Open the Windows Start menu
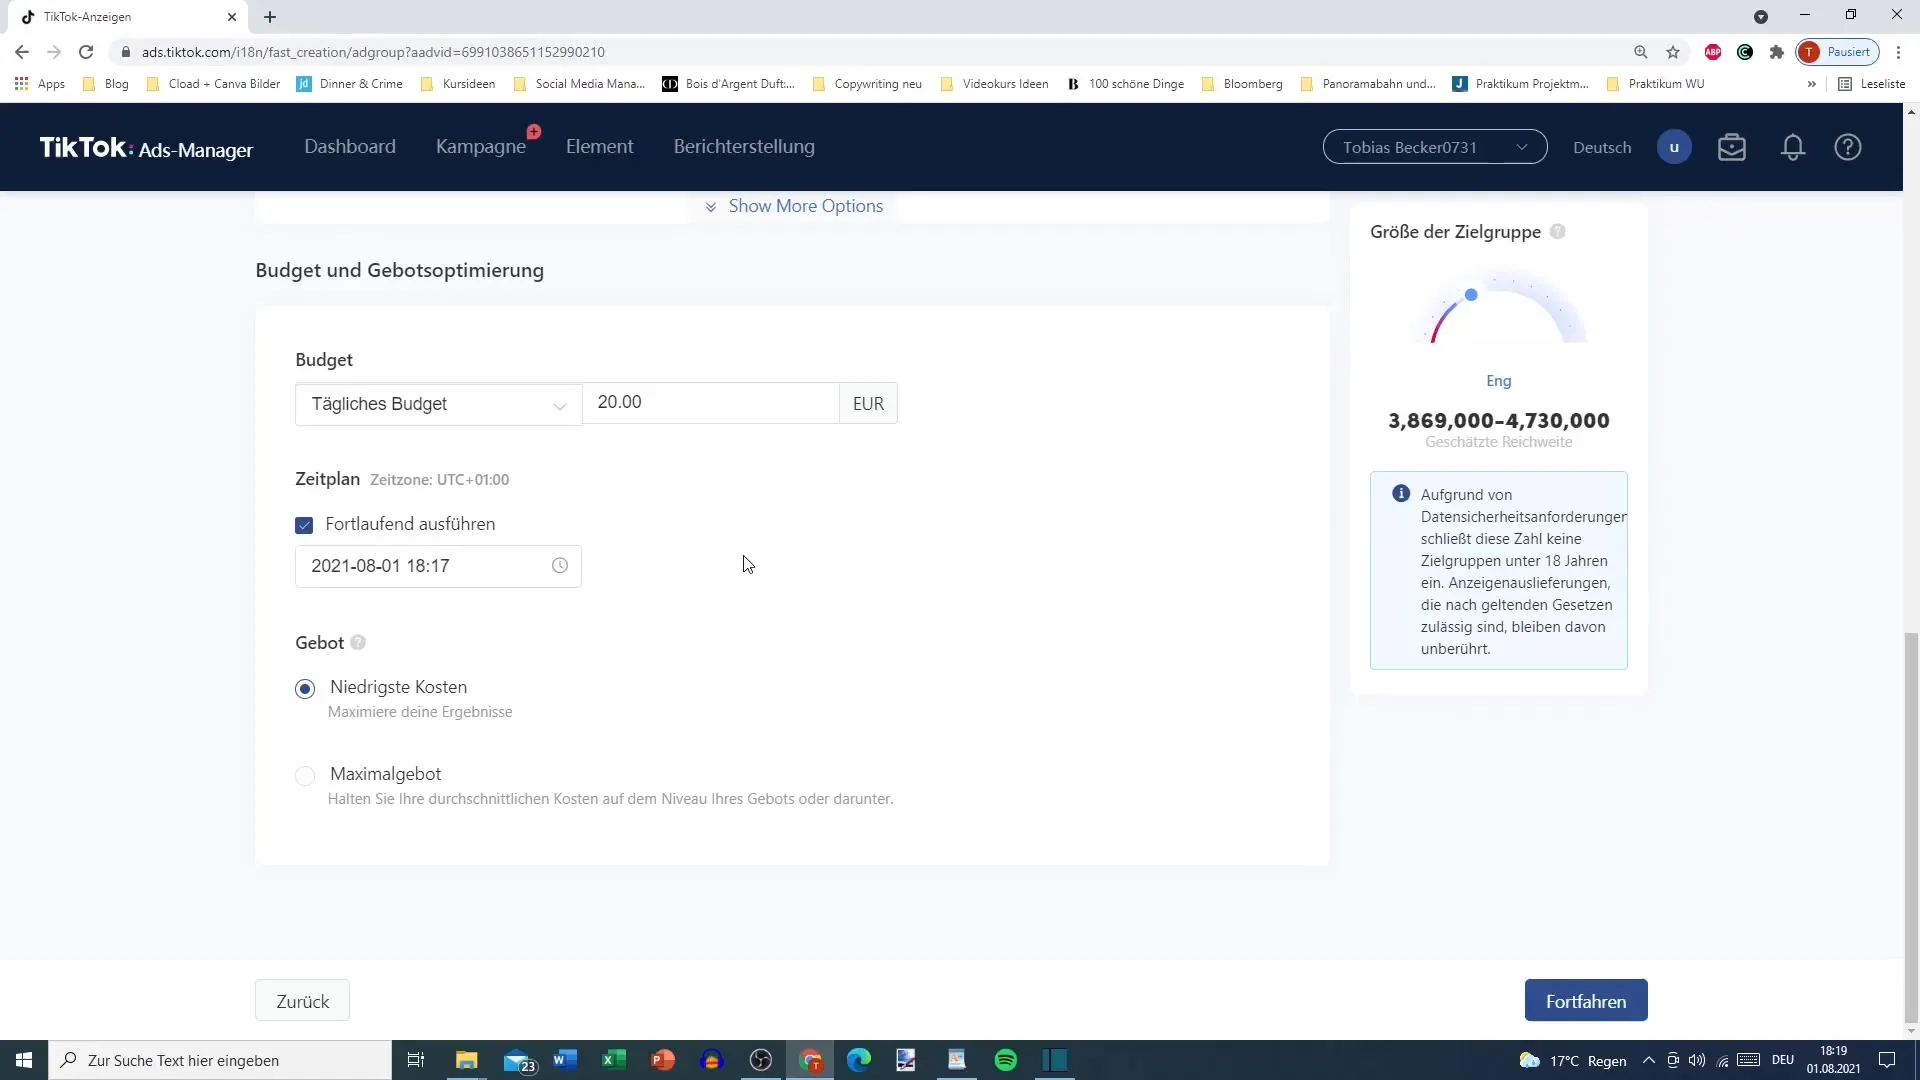 click(24, 1060)
